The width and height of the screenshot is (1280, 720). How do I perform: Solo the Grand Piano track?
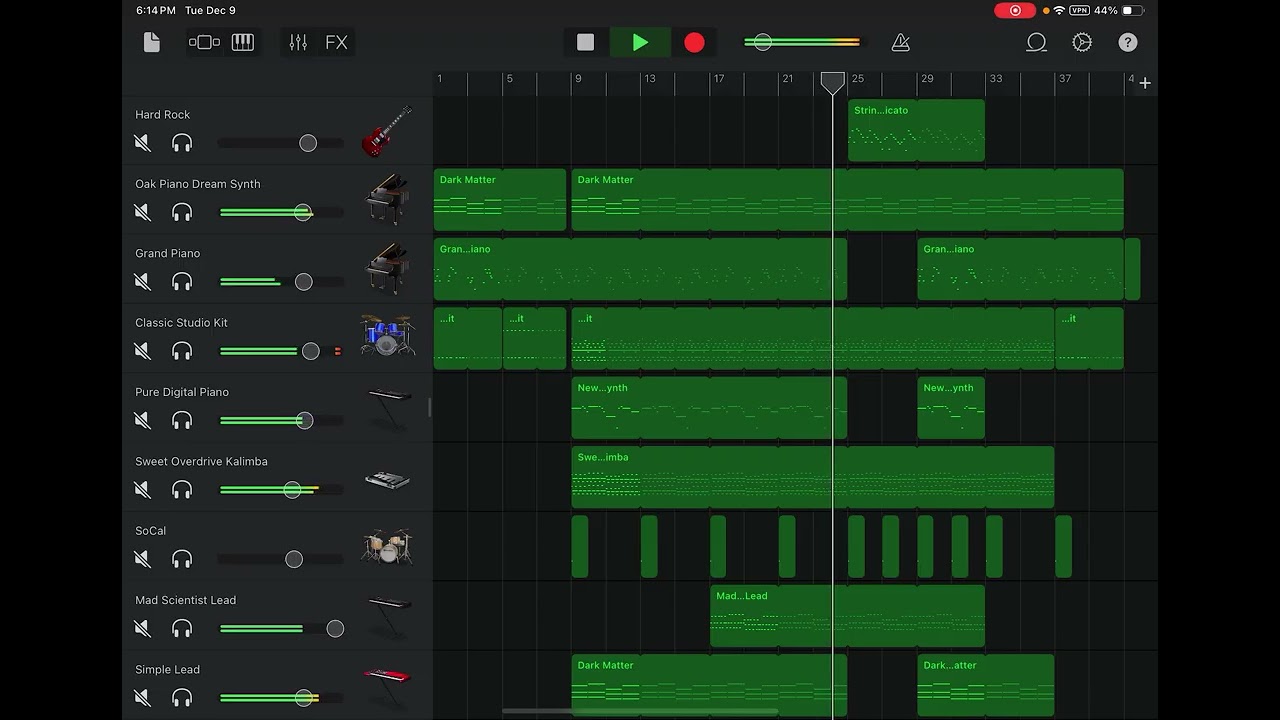(182, 282)
